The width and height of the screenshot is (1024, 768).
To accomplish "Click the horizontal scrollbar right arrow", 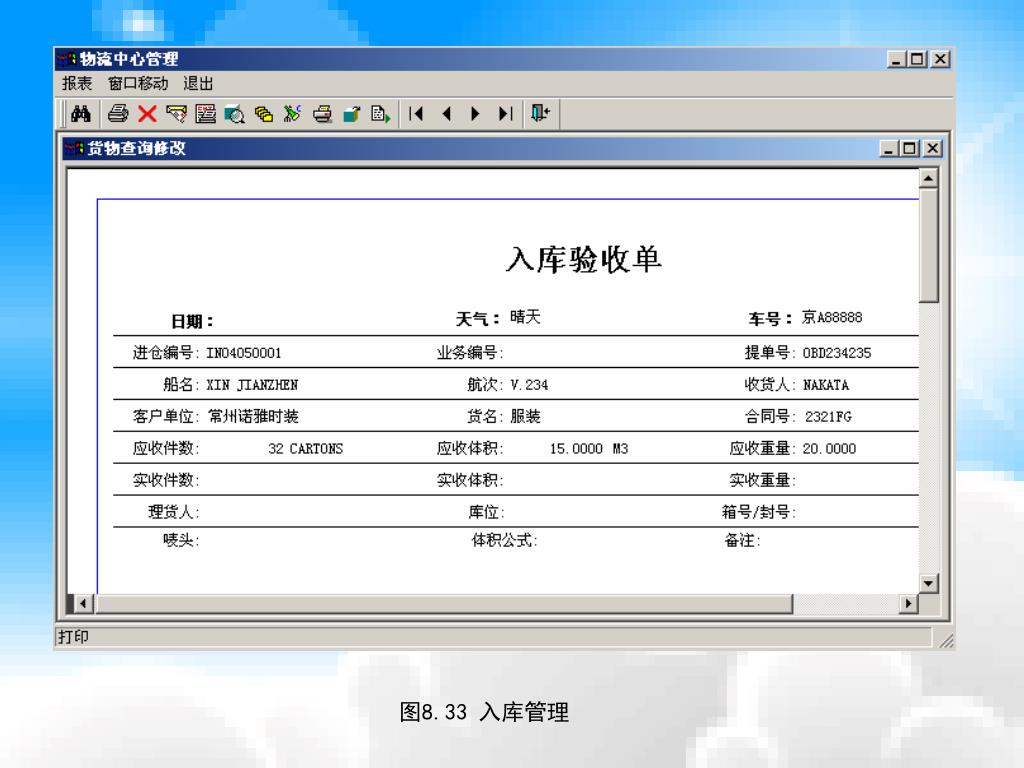I will click(x=908, y=603).
